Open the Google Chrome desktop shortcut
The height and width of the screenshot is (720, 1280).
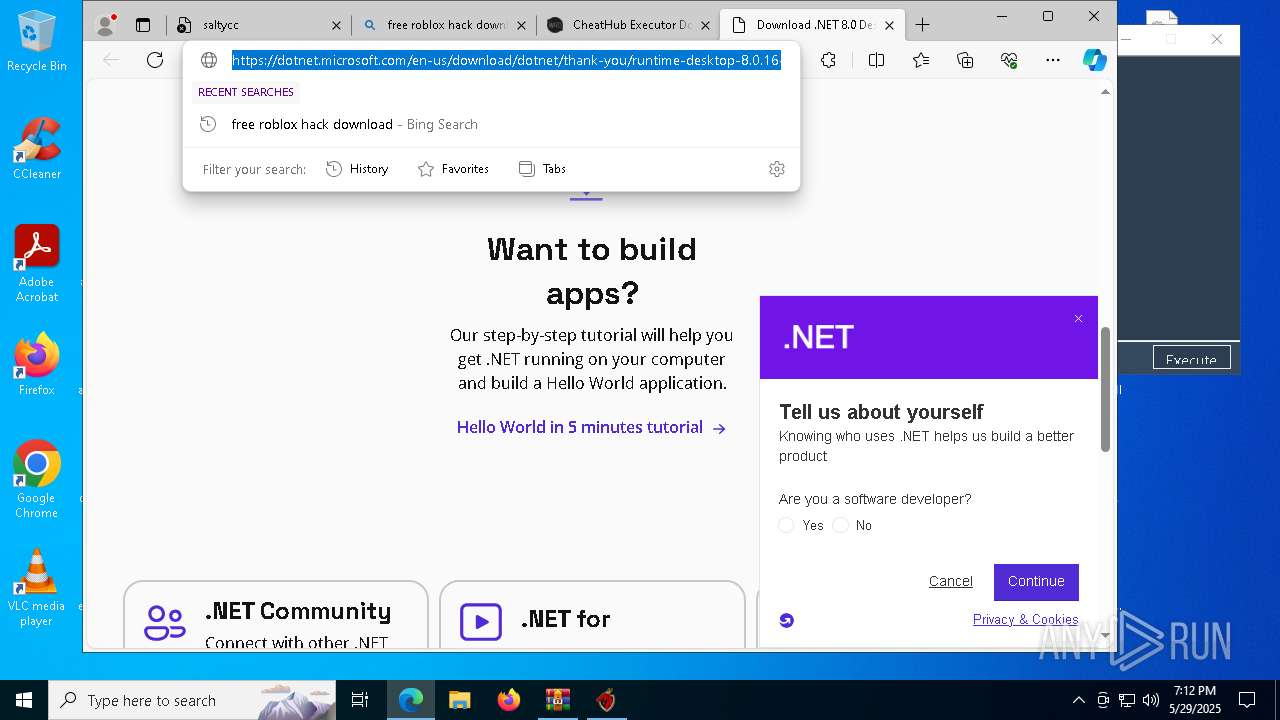[x=37, y=480]
